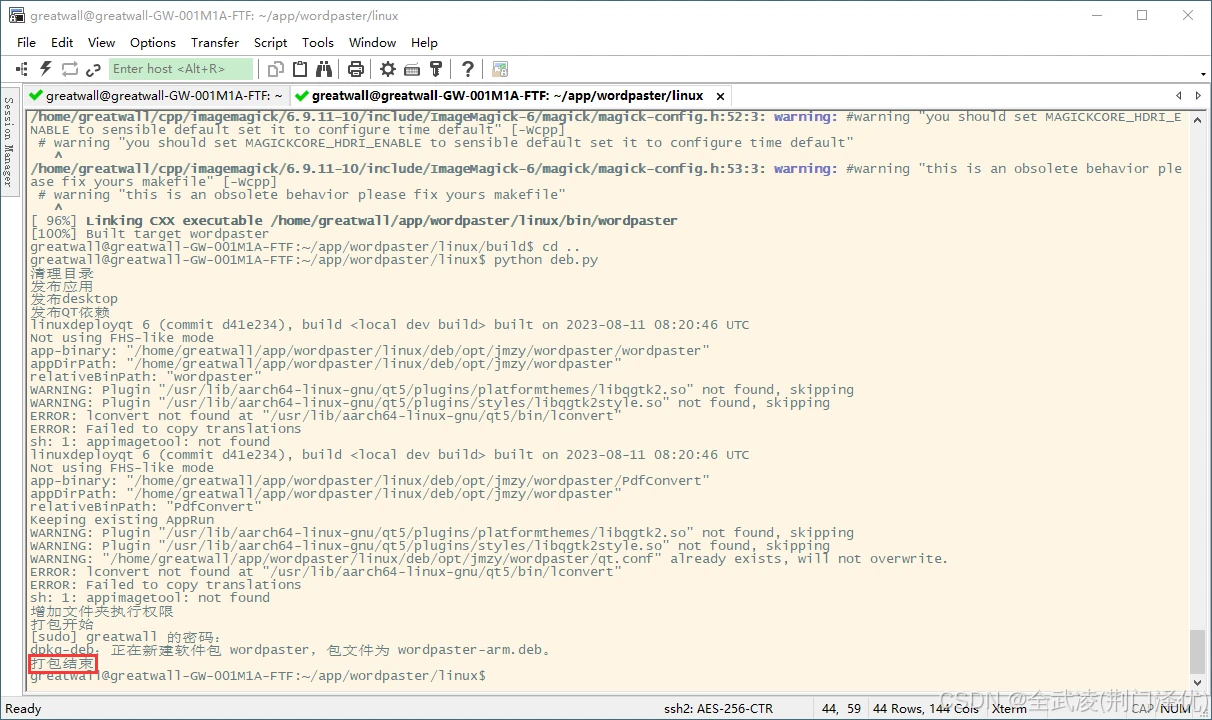Open the Window menu
1212x720 pixels.
[372, 42]
